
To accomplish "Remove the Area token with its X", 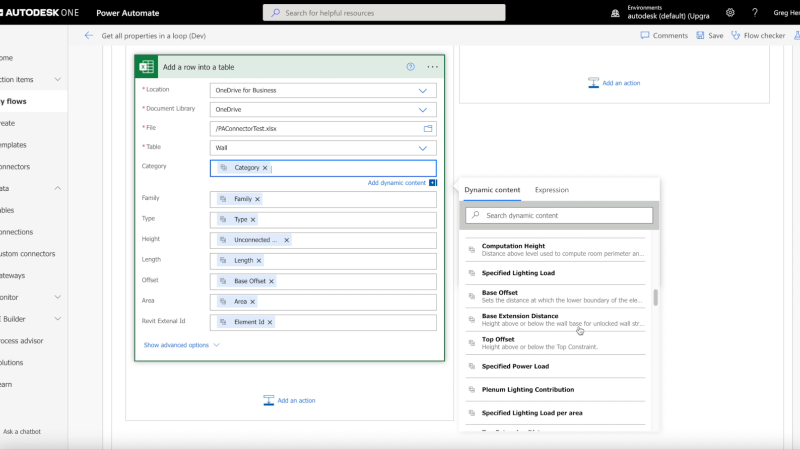I will pyautogui.click(x=252, y=302).
